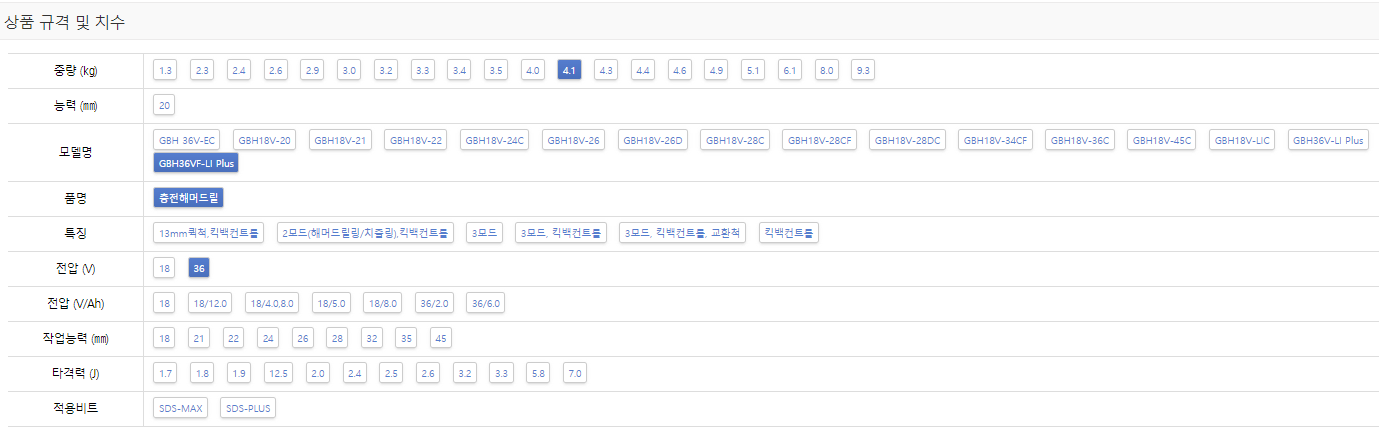1379x427 pixels.
Task: Select the plain 3모드 feature chip
Action: tap(485, 233)
